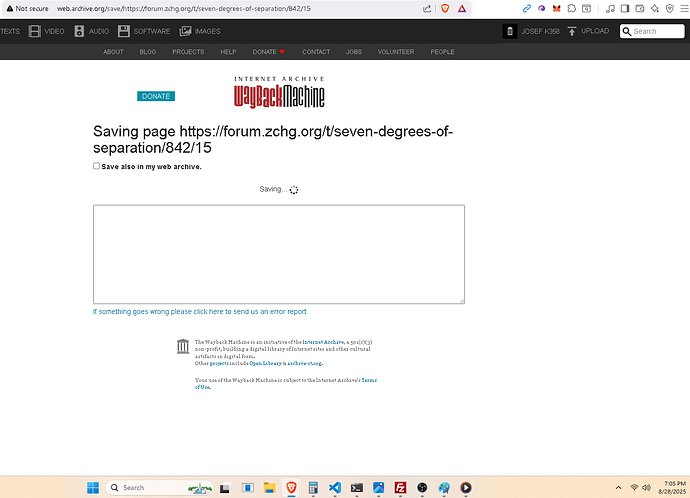Screen dimensions: 690x498
Task: Click the browser URL address bar
Action: [238, 8]
